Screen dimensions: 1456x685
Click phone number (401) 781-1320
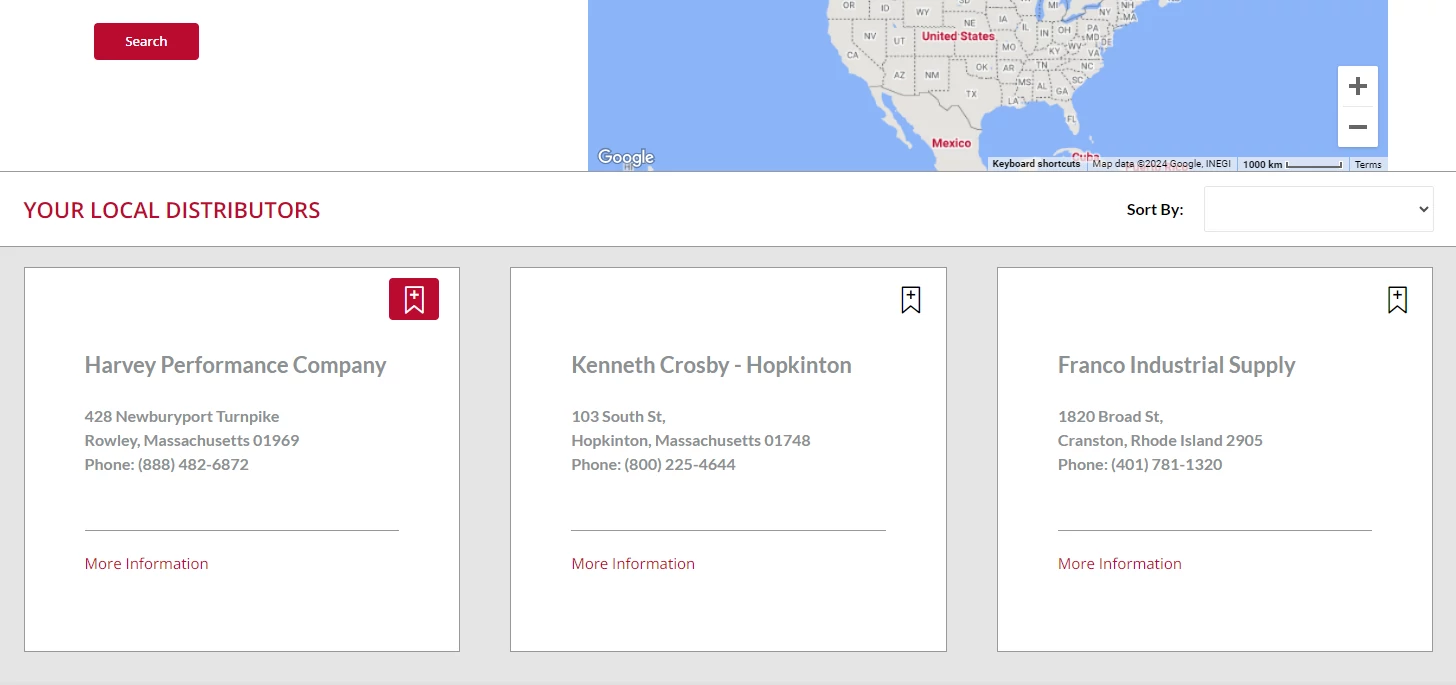point(1166,465)
